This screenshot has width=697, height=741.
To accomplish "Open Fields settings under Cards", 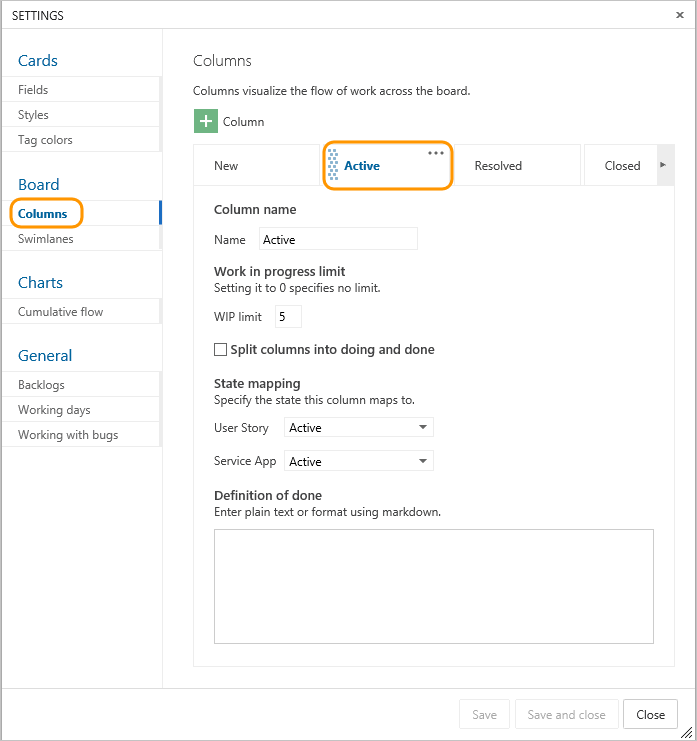I will pyautogui.click(x=81, y=89).
